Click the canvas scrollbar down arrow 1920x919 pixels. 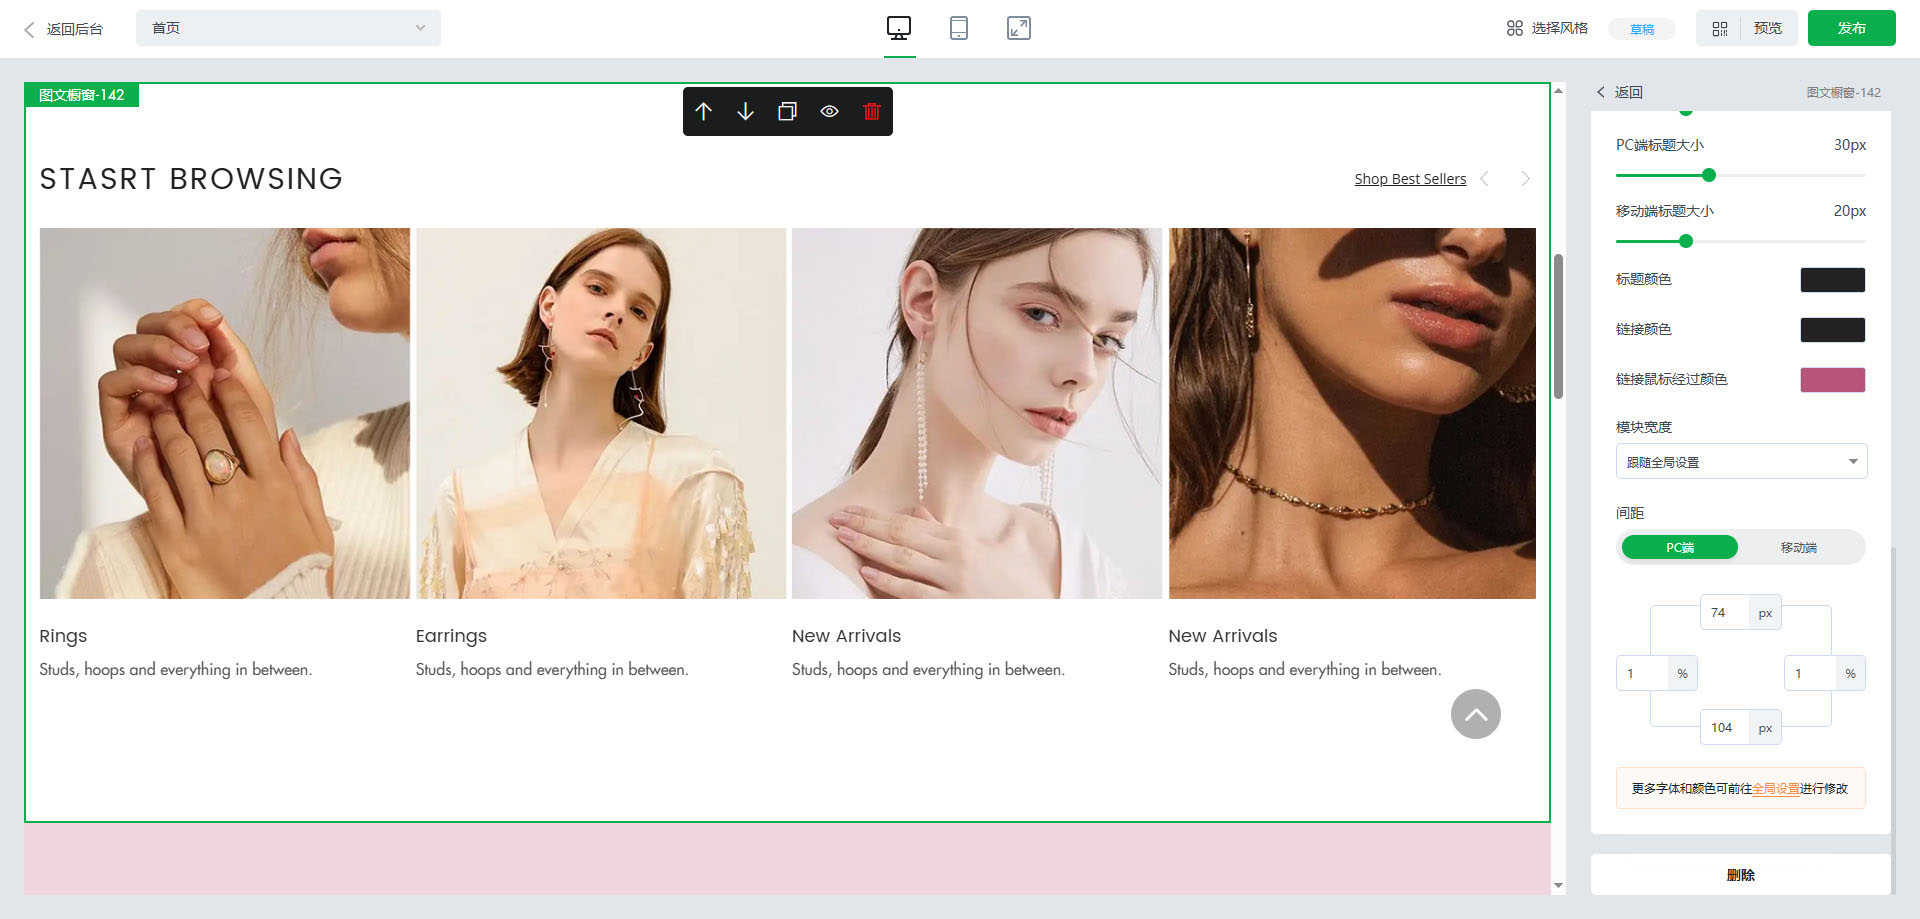[1558, 886]
